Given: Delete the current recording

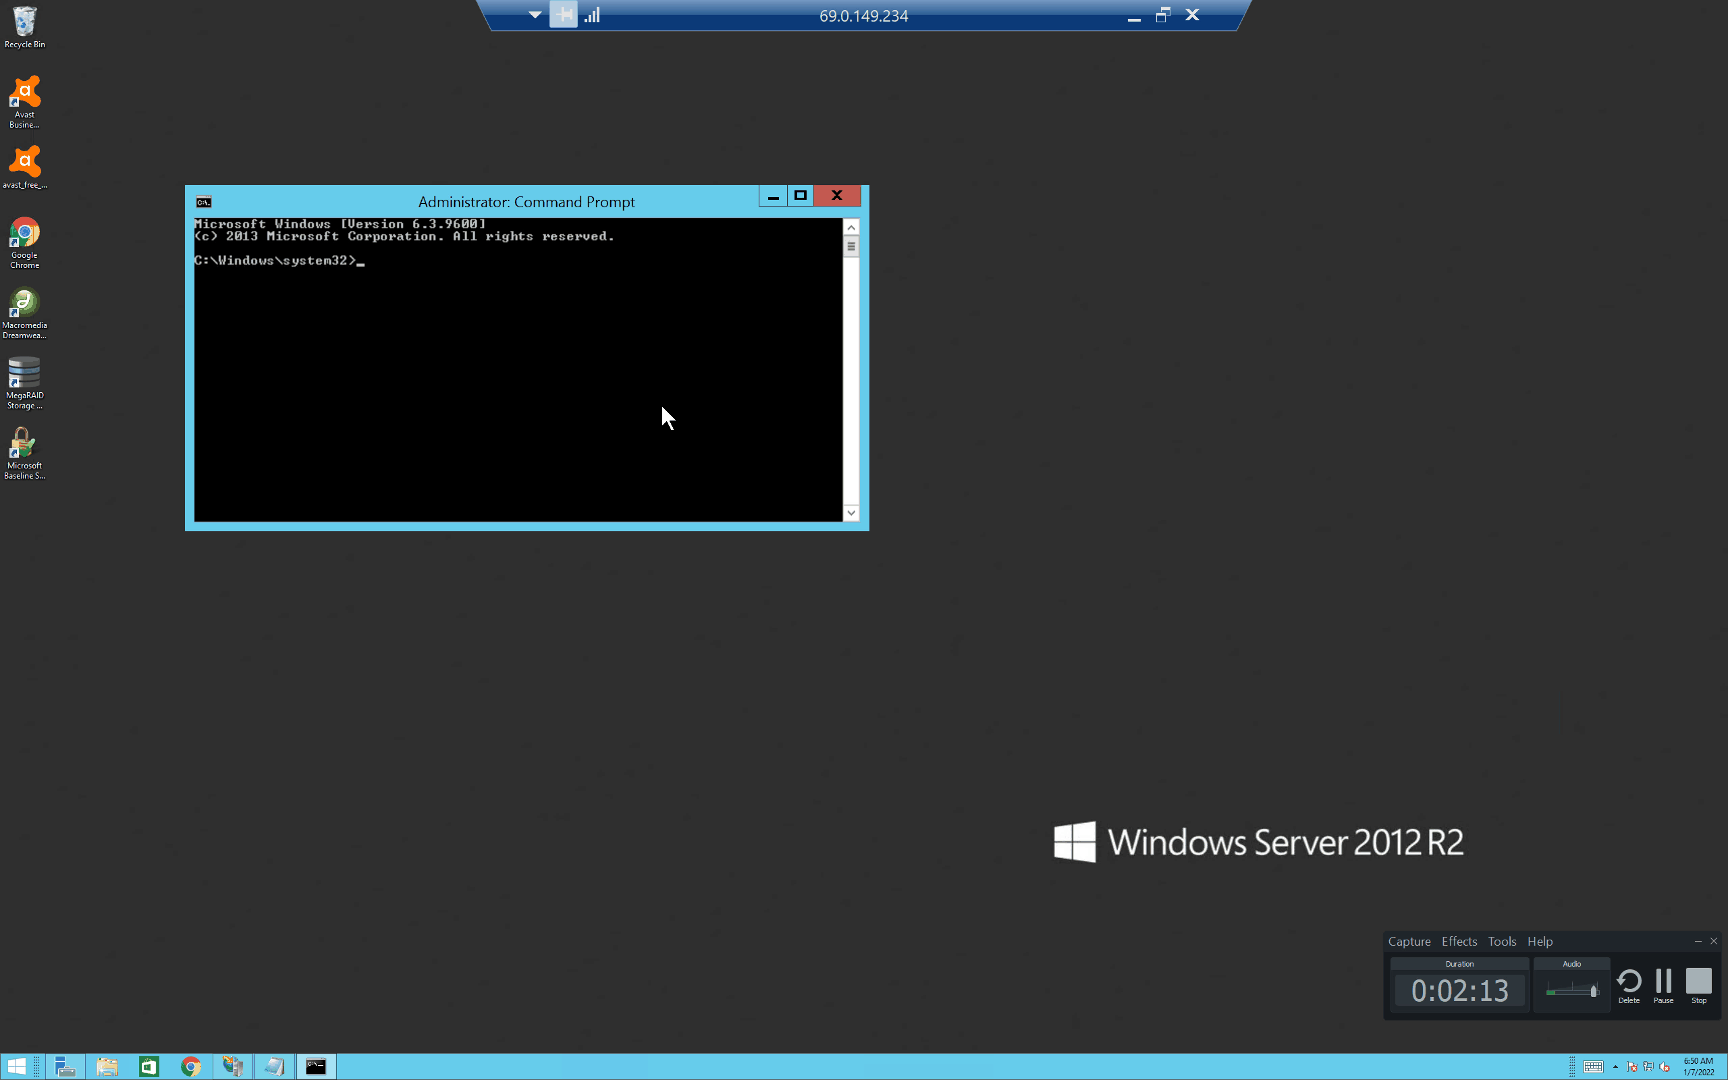Looking at the screenshot, I should coord(1629,986).
